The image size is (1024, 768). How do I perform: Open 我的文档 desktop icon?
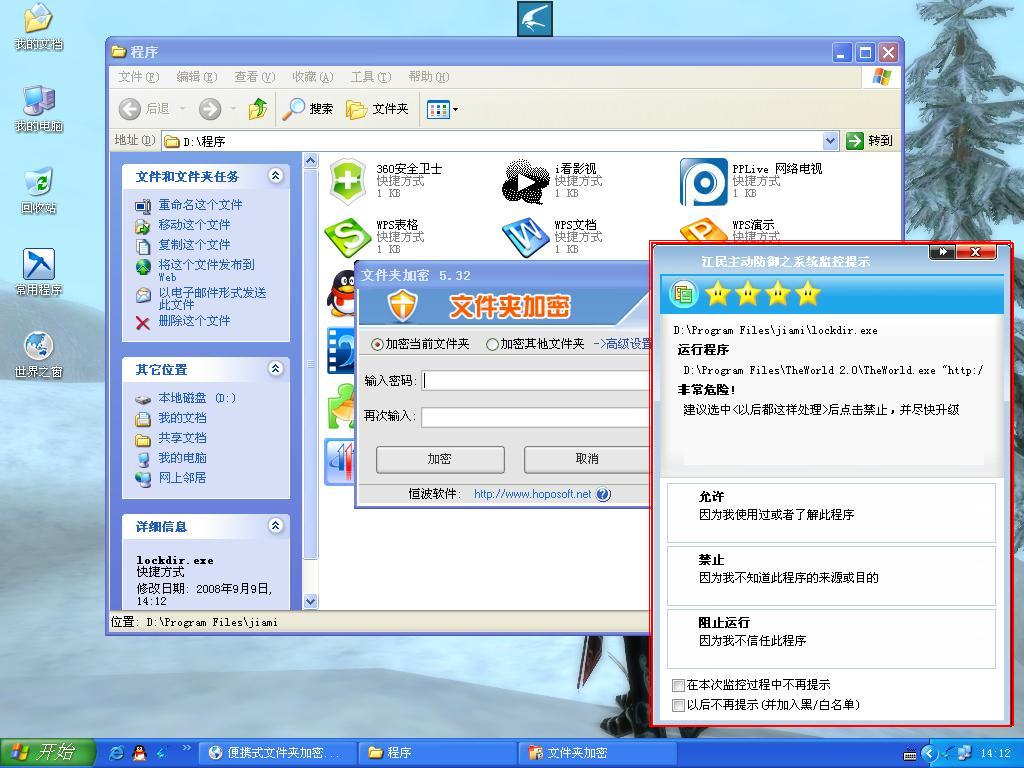pyautogui.click(x=39, y=27)
